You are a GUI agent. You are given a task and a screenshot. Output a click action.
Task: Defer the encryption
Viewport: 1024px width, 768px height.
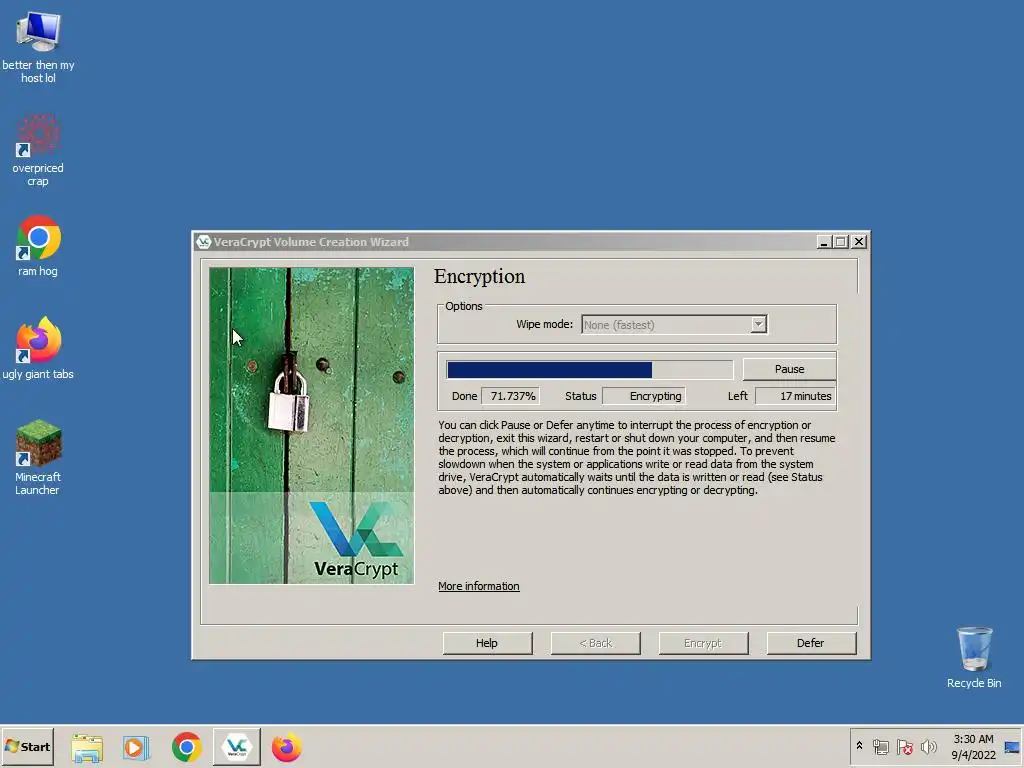coord(810,643)
